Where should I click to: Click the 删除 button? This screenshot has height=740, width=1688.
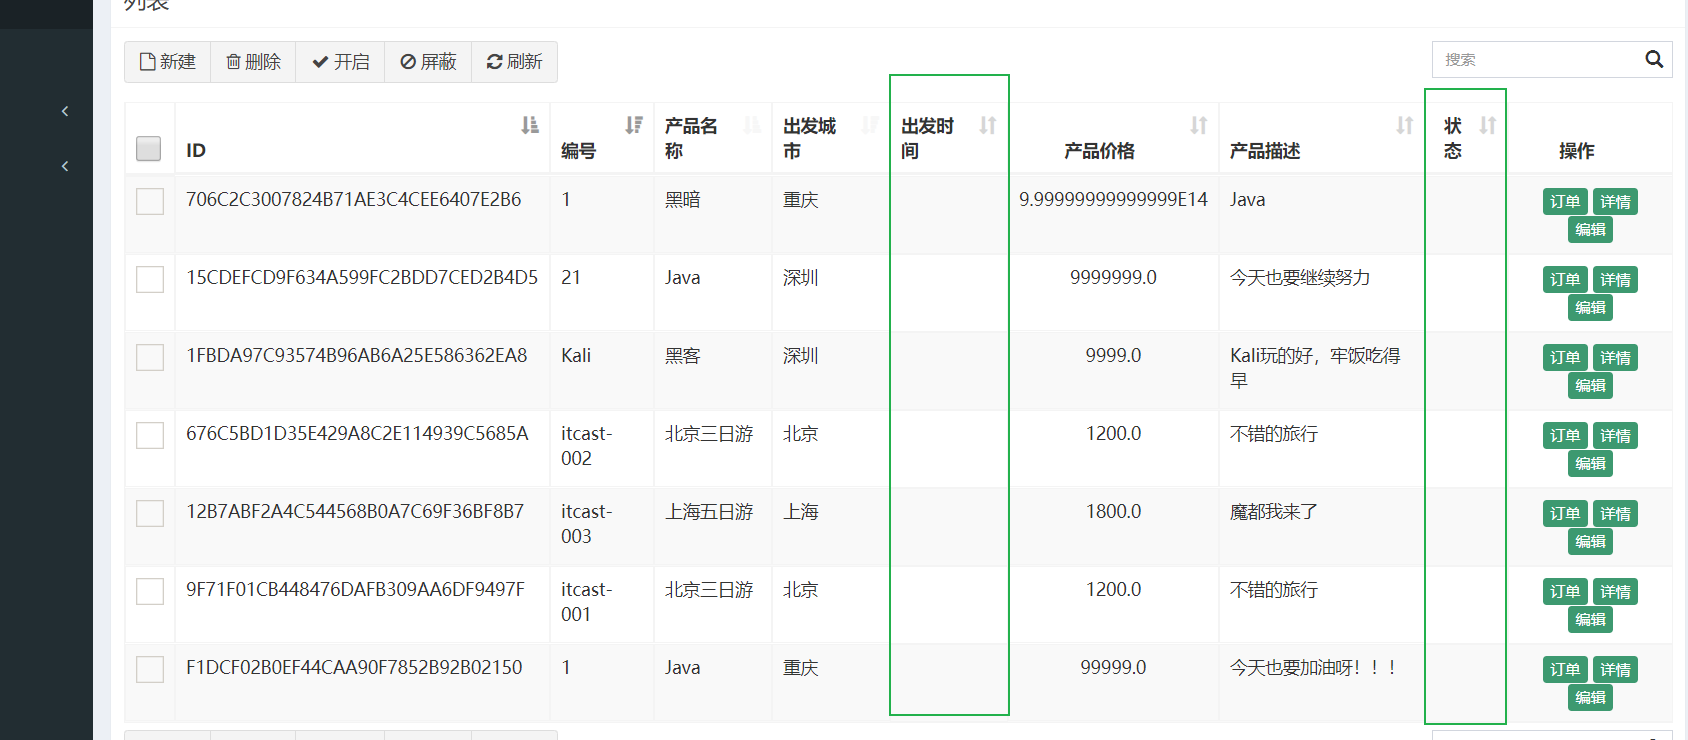click(253, 62)
